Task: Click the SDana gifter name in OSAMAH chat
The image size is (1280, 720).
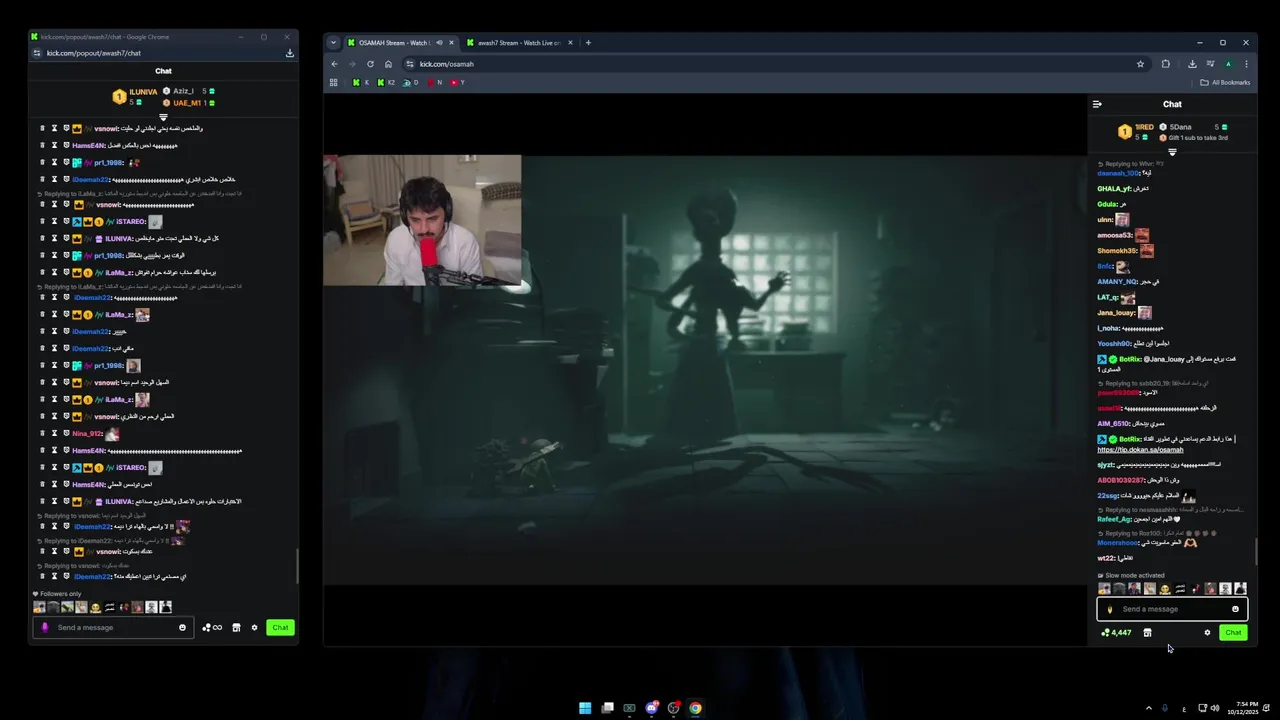Action: pos(1180,127)
